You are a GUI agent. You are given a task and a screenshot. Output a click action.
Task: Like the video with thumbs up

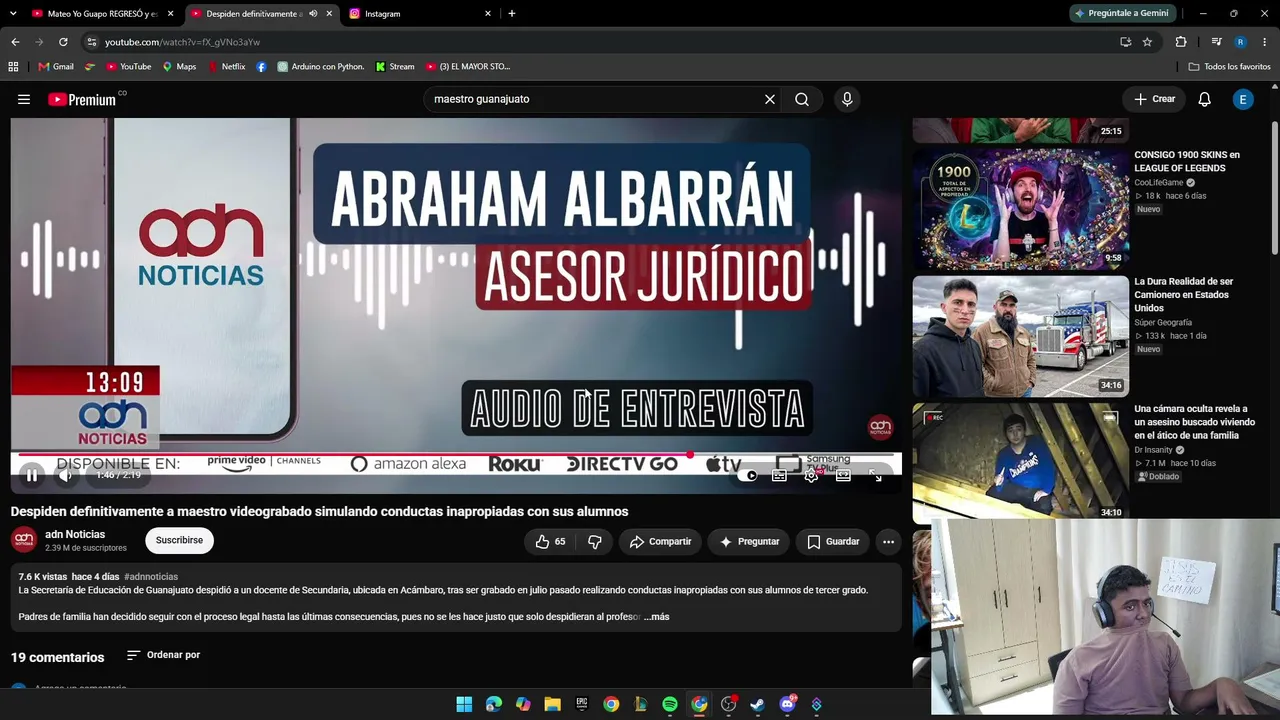pos(551,541)
